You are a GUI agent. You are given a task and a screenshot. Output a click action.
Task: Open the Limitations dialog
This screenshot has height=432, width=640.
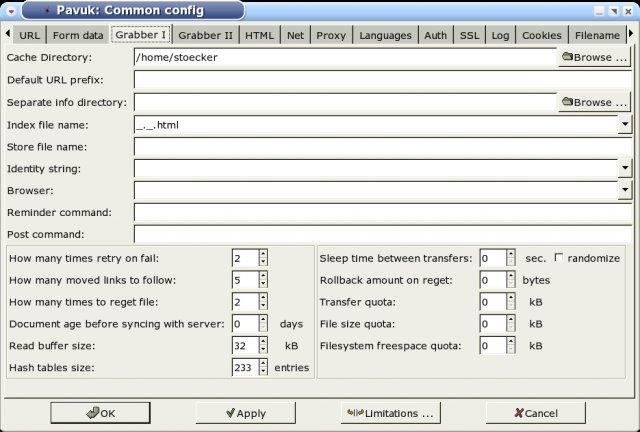click(391, 413)
